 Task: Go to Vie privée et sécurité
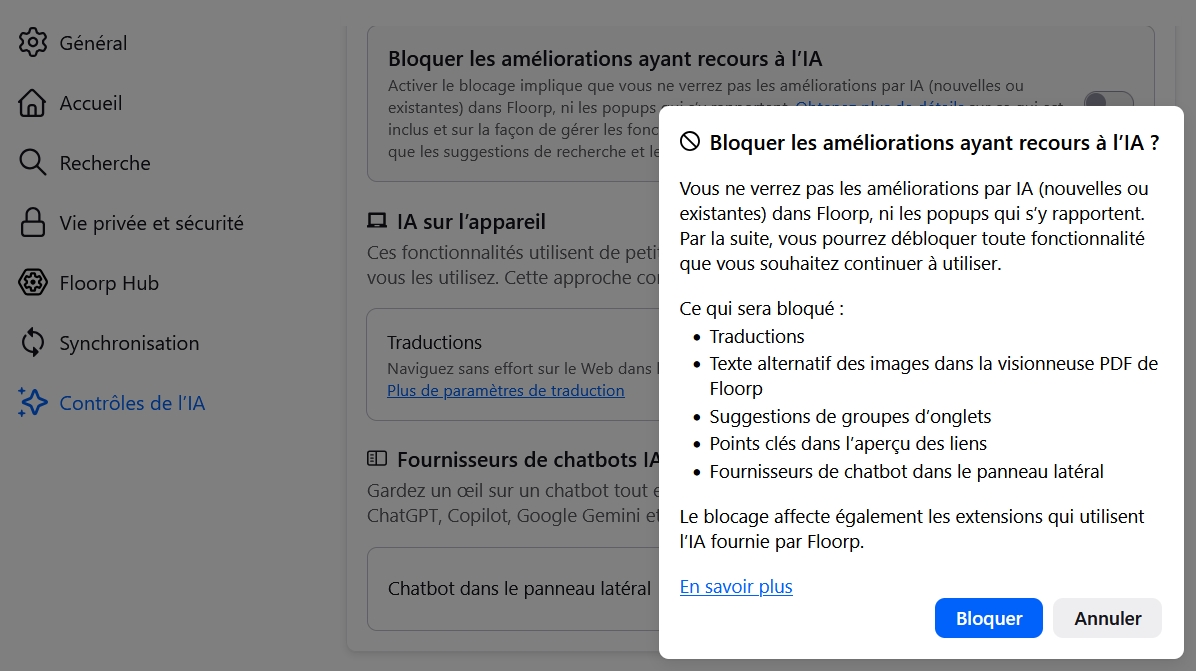[151, 223]
